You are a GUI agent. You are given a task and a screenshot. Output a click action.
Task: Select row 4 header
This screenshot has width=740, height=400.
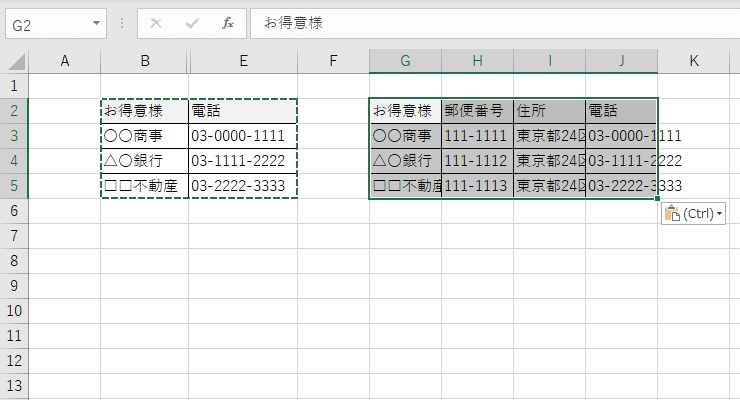(x=14, y=161)
